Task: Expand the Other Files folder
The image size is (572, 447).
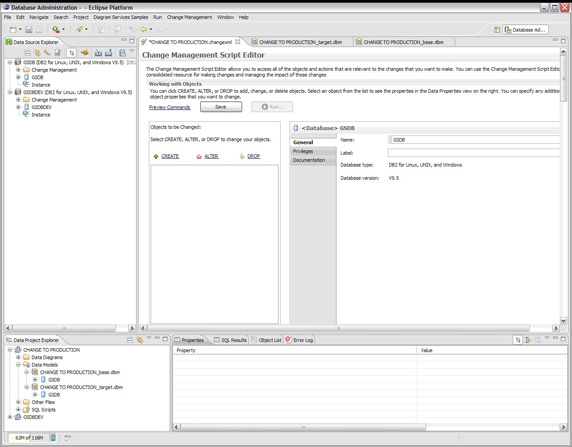Action: pos(18,402)
